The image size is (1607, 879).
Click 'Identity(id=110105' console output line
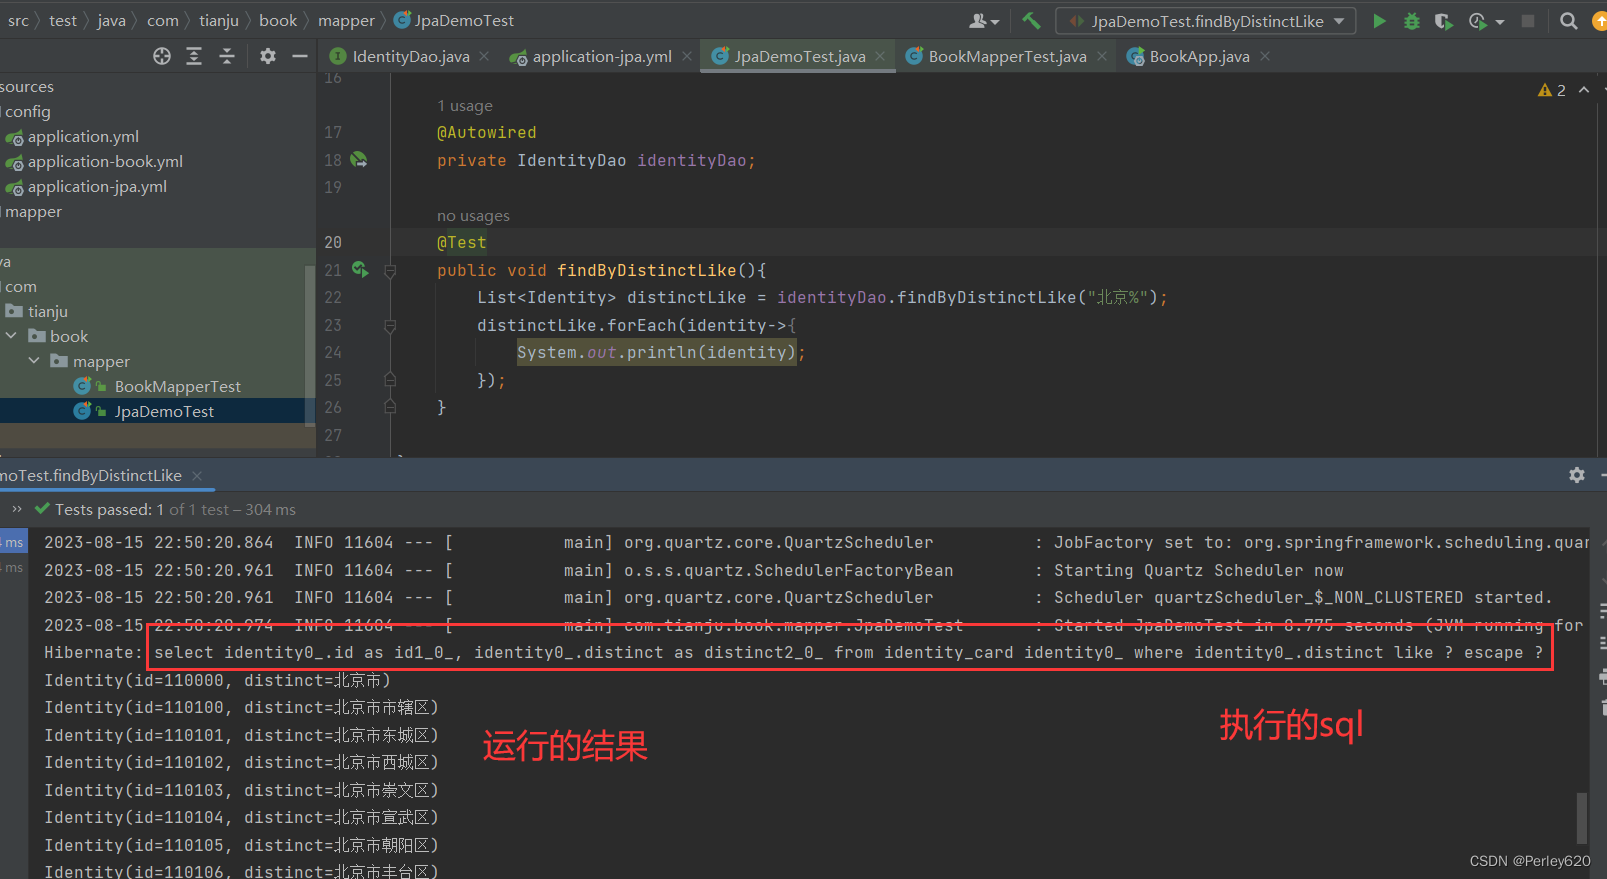point(241,845)
